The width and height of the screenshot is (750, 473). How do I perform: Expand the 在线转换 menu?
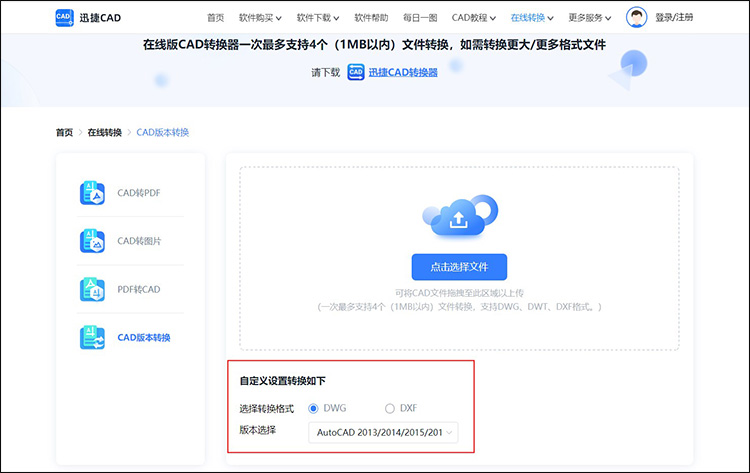[532, 18]
